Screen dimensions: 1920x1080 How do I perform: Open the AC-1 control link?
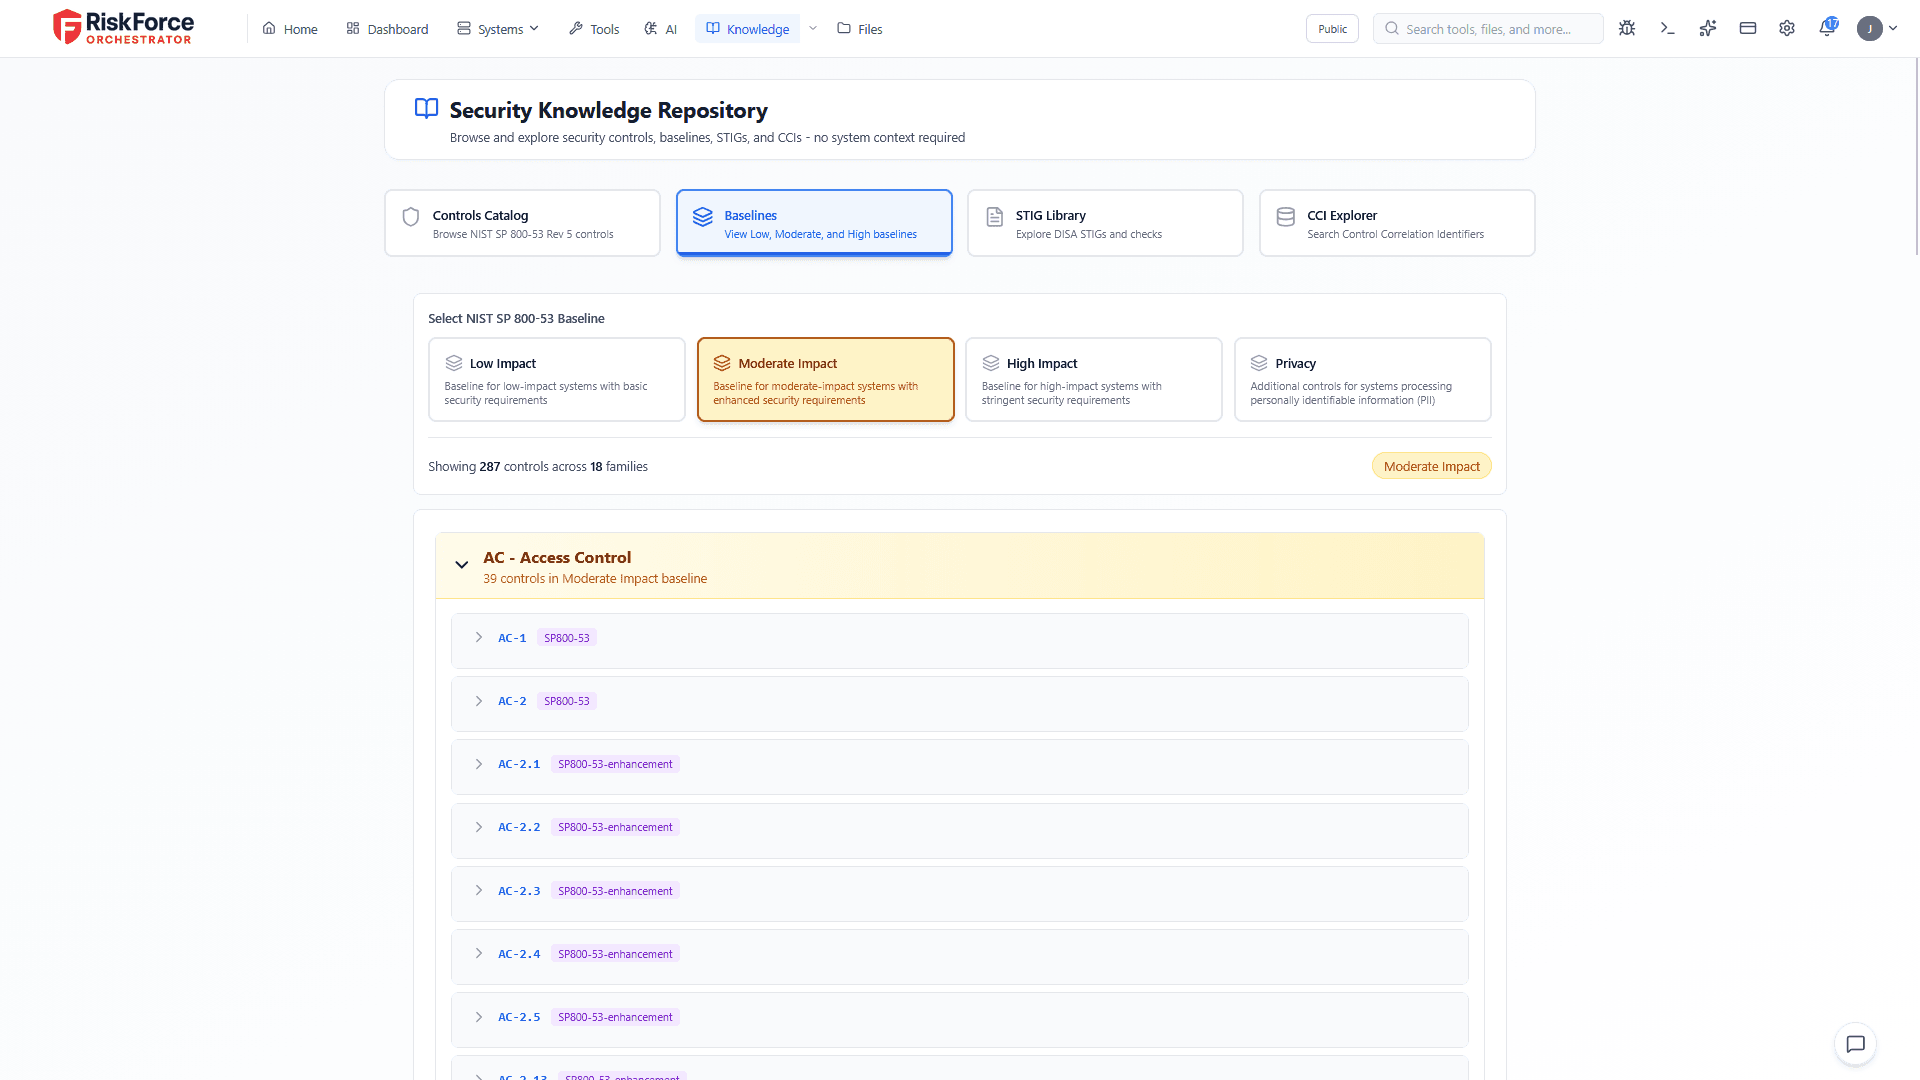pos(511,637)
